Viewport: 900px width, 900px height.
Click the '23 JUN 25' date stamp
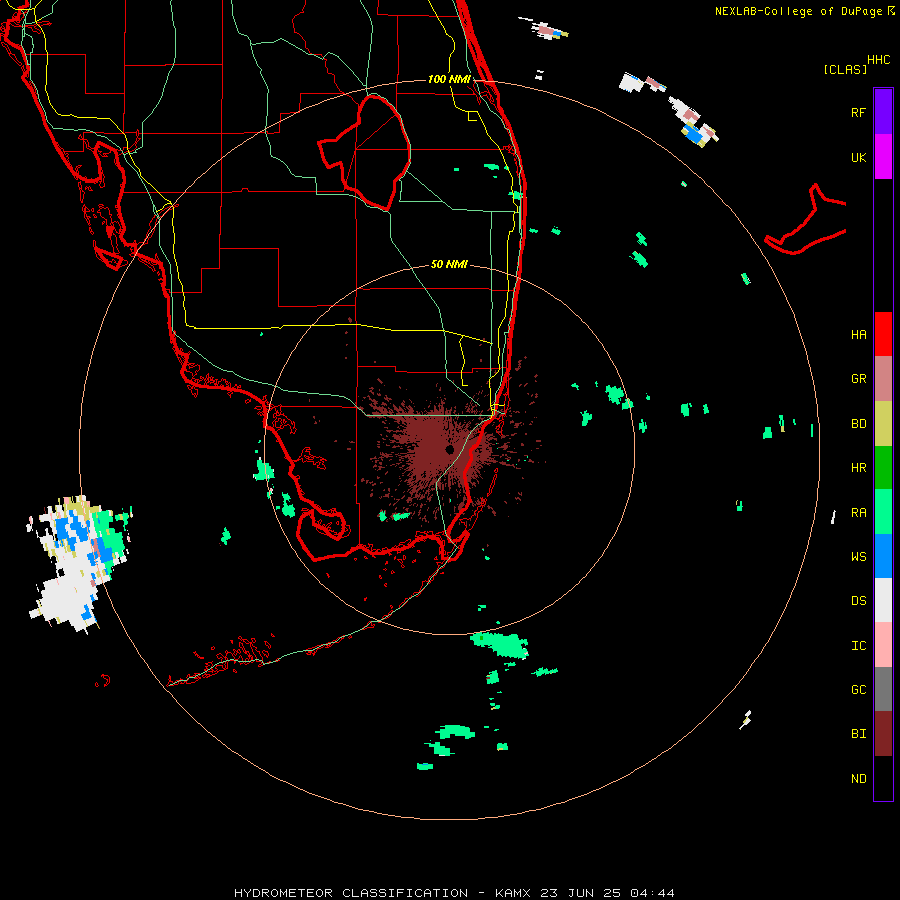(581, 893)
